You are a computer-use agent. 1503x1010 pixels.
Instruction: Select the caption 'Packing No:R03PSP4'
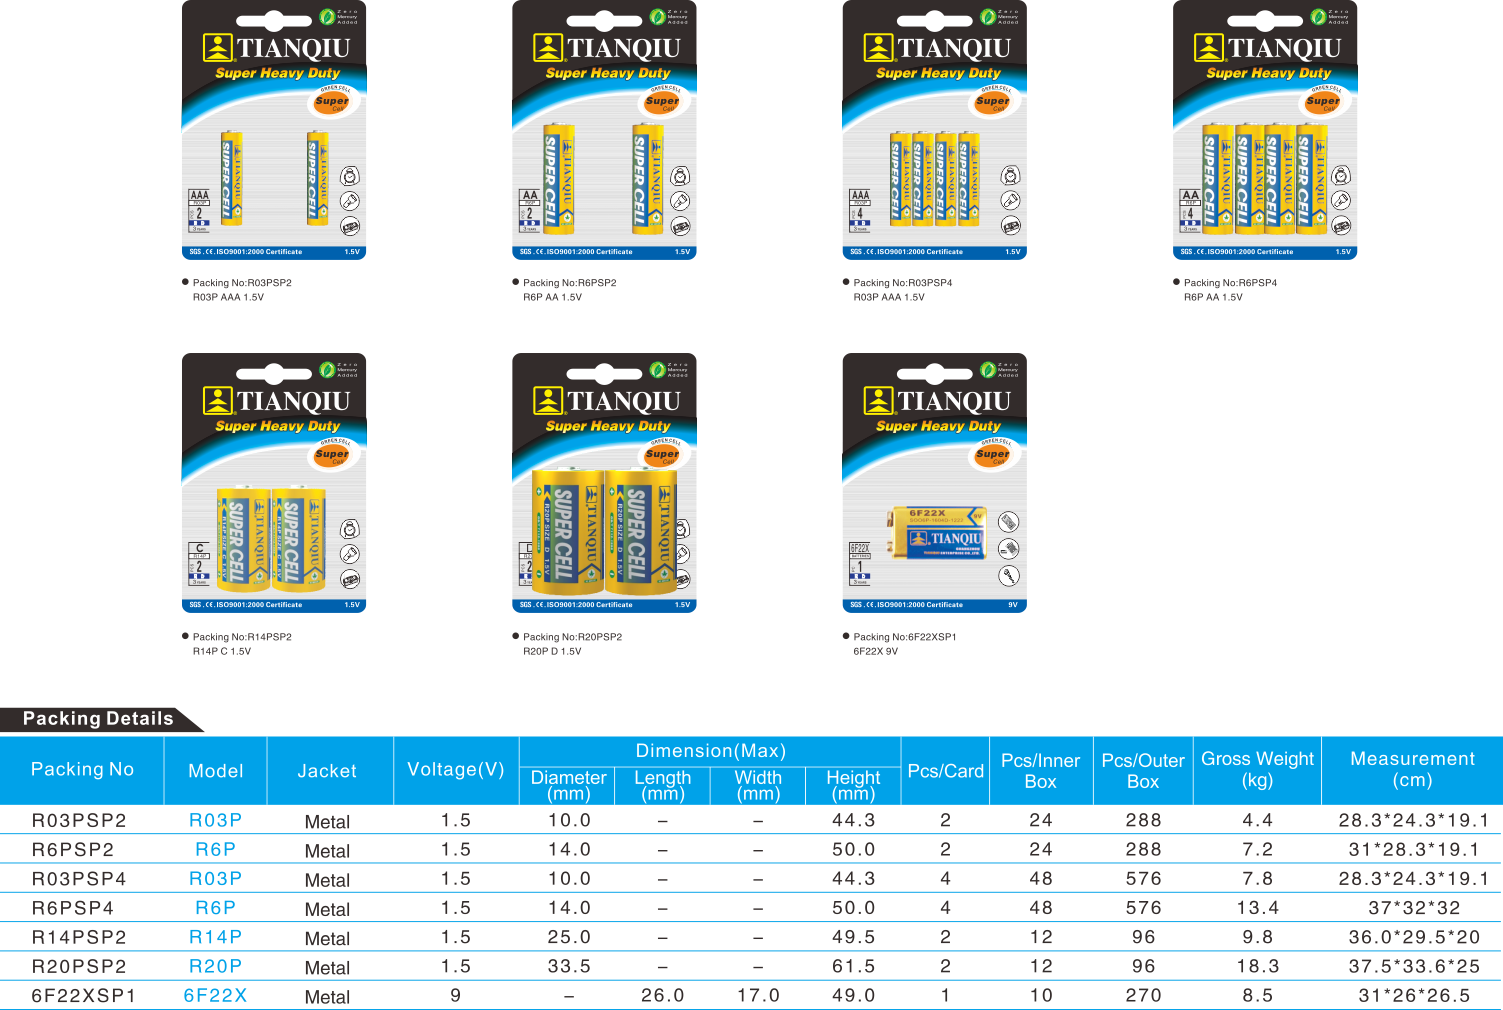pos(903,283)
